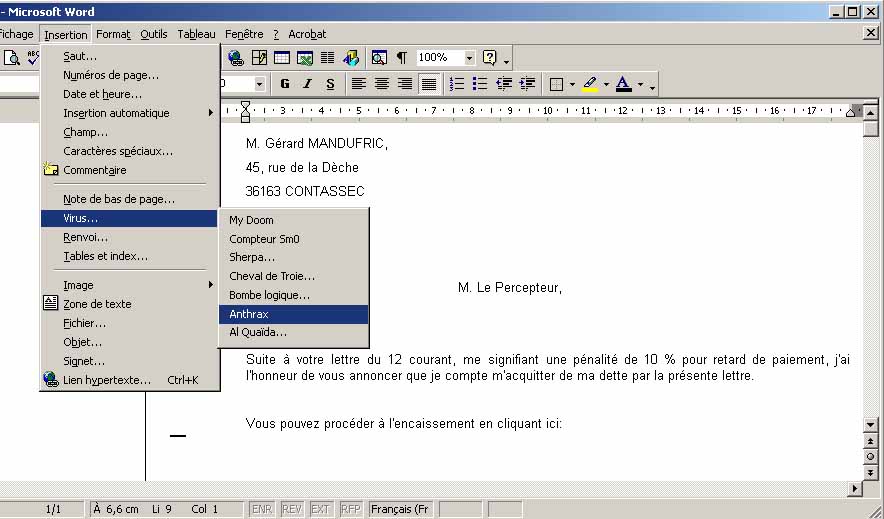
Task: Insert an Excel worksheet icon
Action: tap(304, 57)
